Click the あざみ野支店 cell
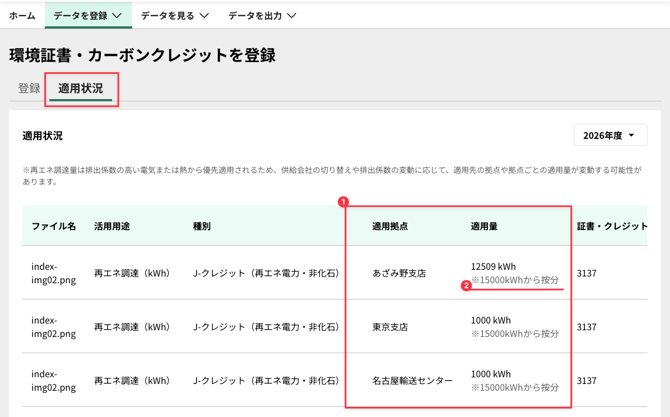 [x=399, y=273]
